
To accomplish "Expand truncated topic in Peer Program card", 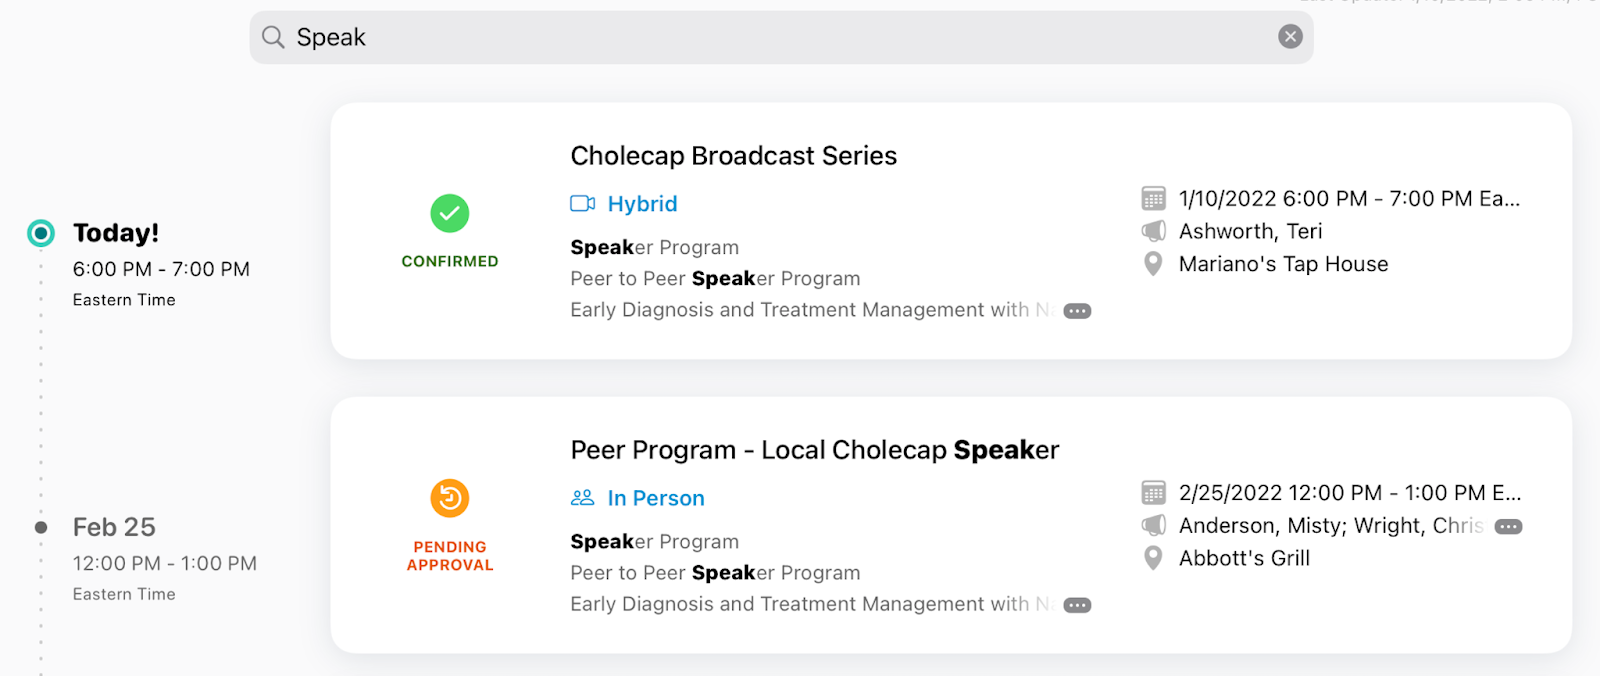I will (x=1077, y=605).
